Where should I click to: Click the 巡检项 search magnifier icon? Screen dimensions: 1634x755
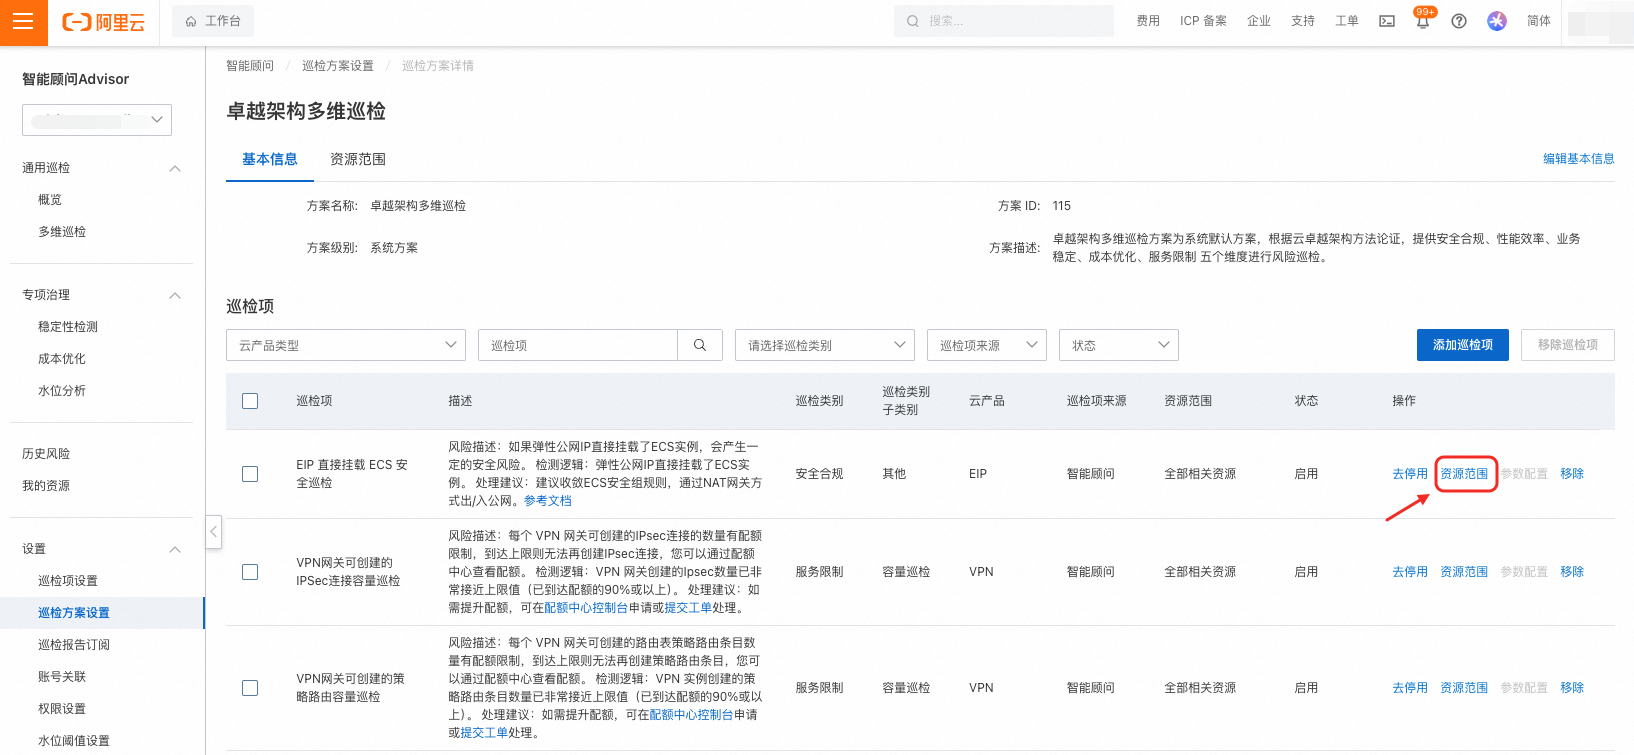pyautogui.click(x=700, y=345)
